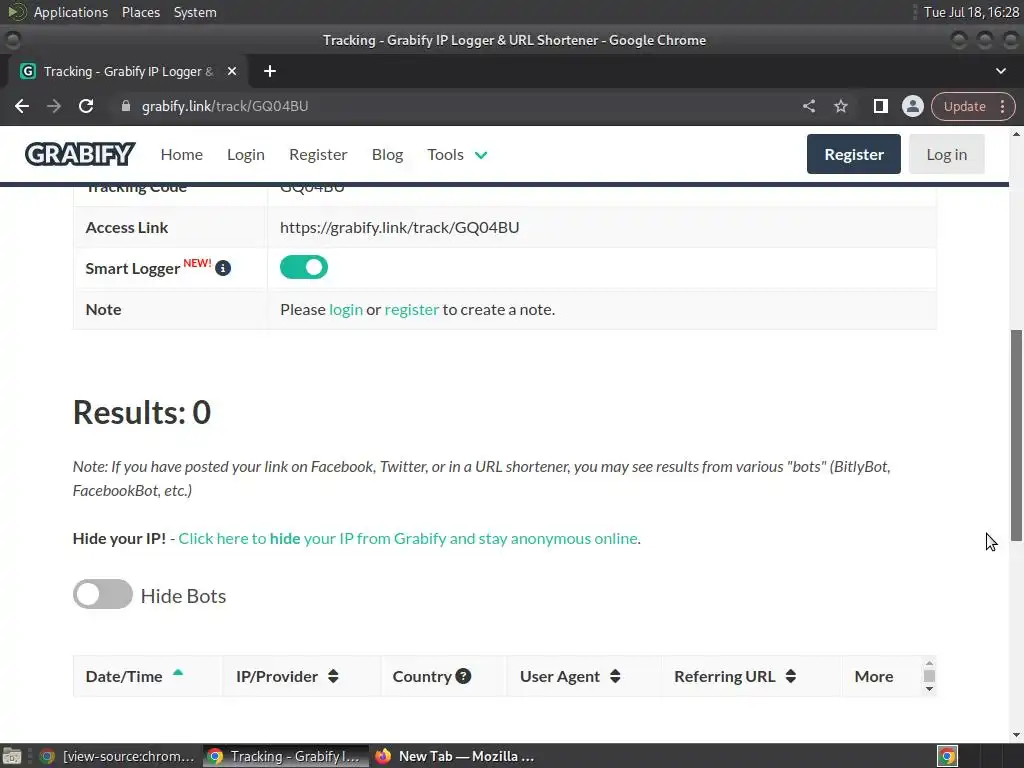Click Smart Logger info icon
This screenshot has width=1024, height=768.
coord(223,268)
